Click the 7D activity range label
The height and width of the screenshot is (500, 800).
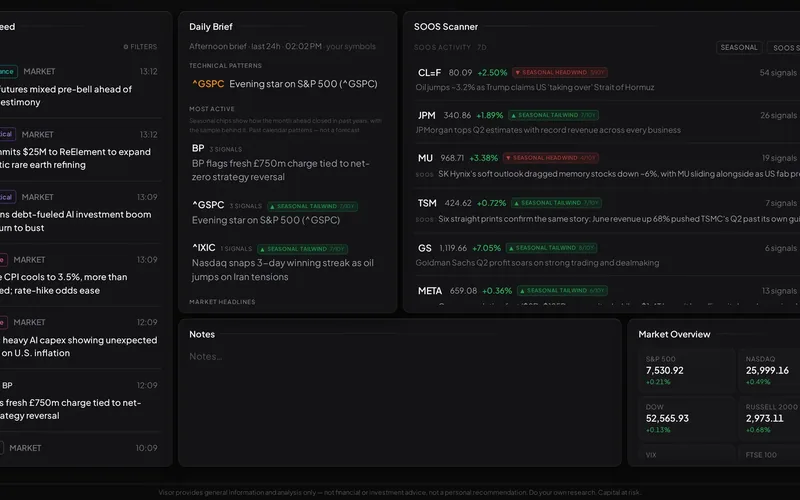[482, 47]
